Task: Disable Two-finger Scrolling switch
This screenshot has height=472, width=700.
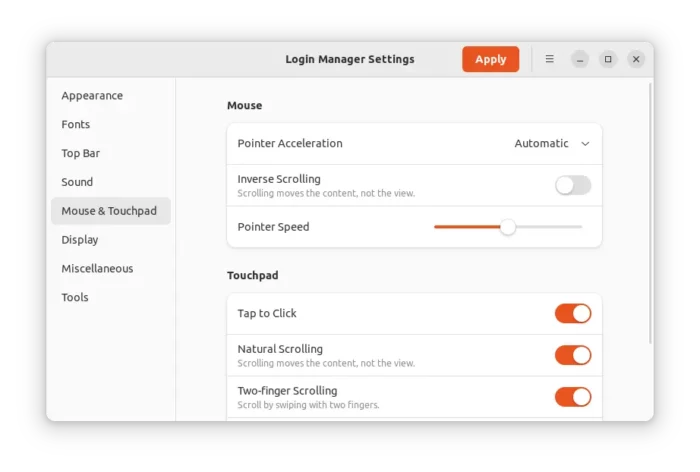Action: coord(573,397)
